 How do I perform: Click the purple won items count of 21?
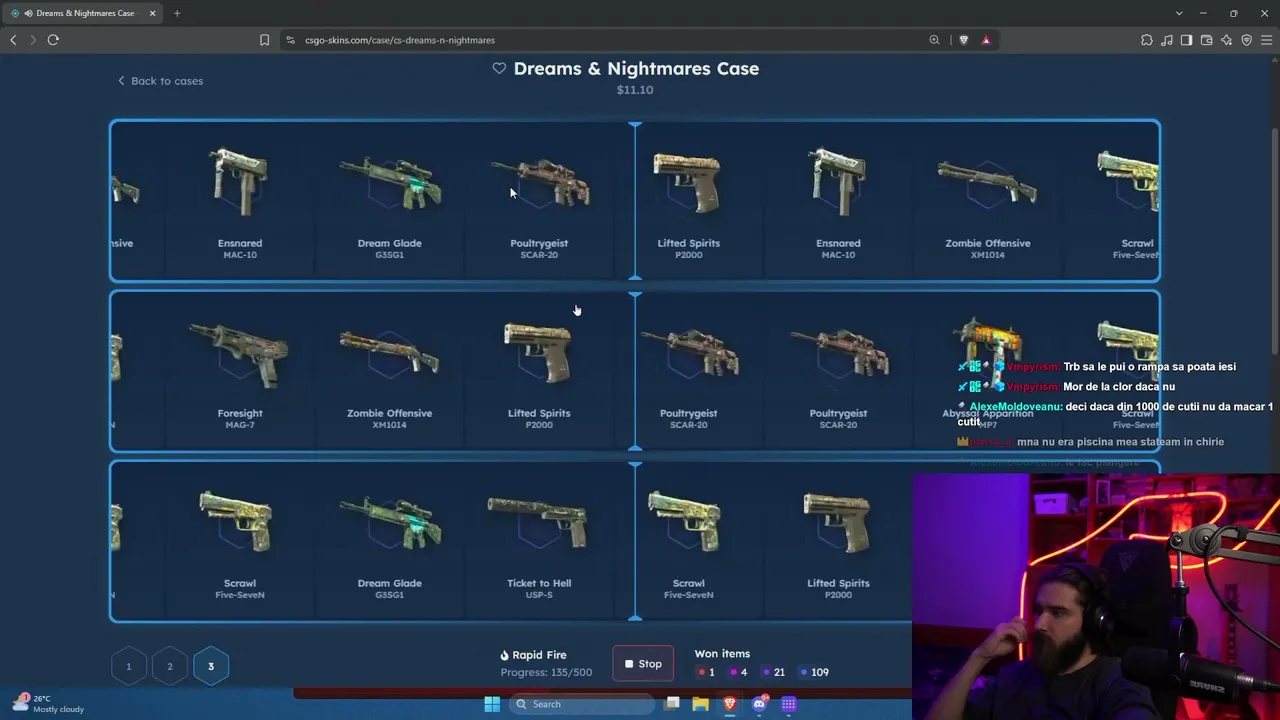pos(773,672)
